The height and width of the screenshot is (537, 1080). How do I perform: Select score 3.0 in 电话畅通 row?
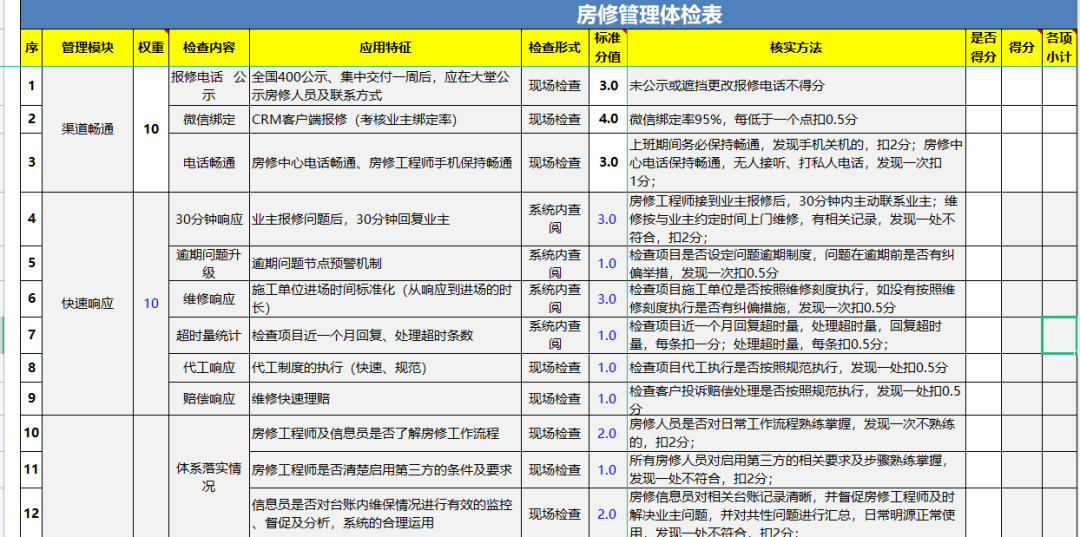tap(608, 162)
